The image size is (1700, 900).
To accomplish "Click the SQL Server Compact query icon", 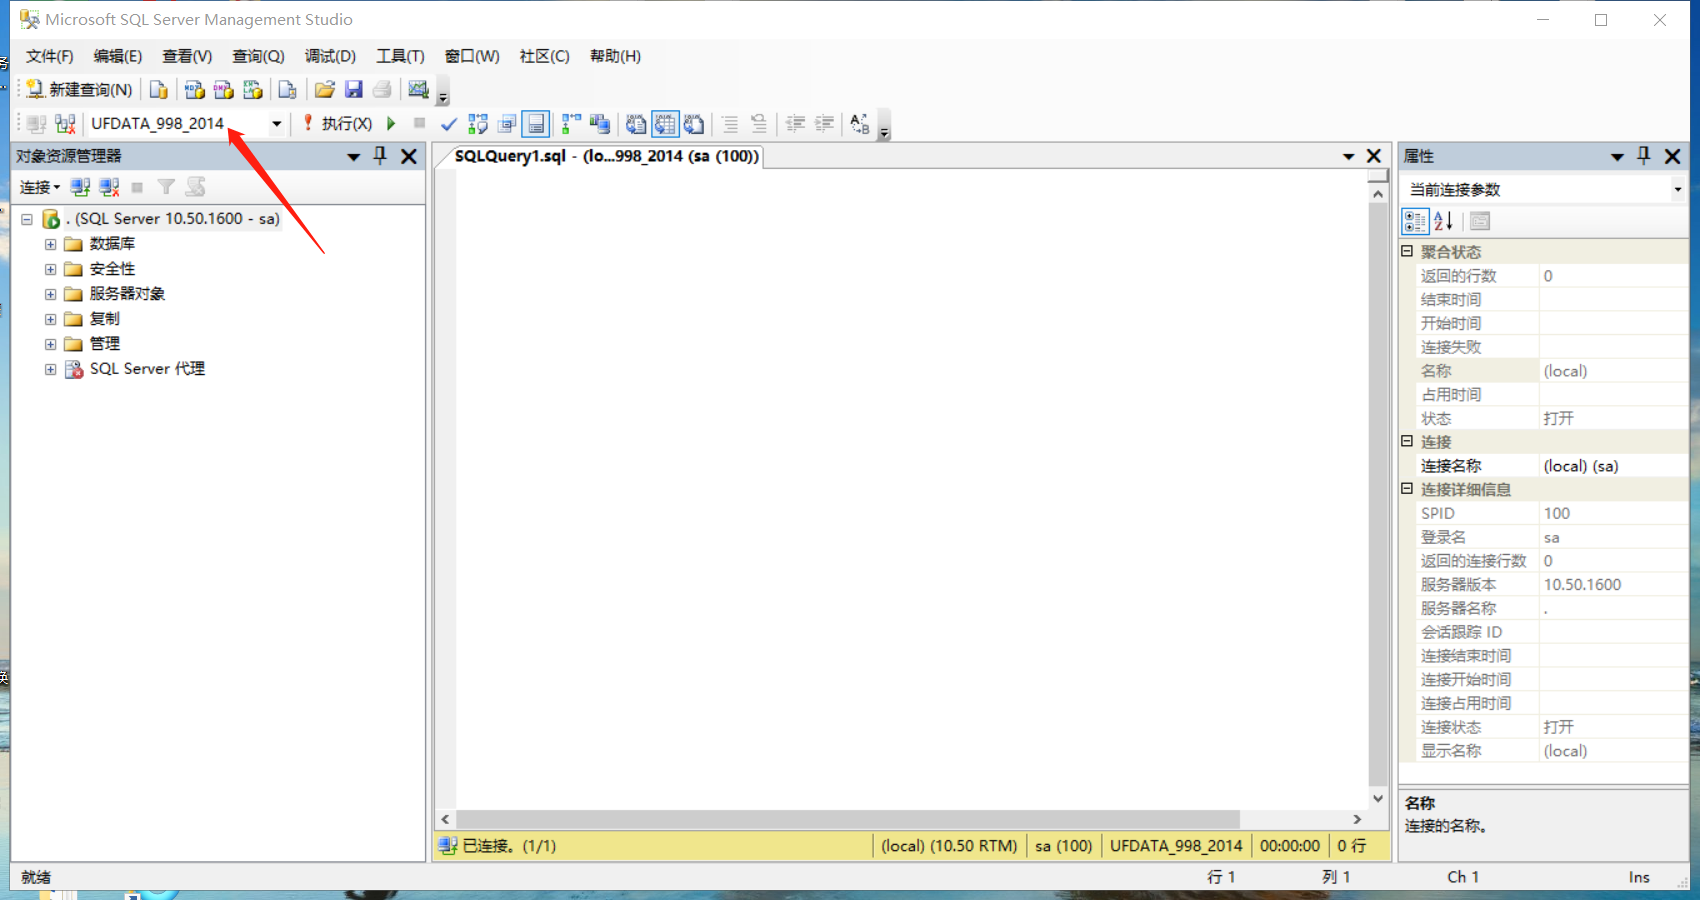I will point(288,90).
